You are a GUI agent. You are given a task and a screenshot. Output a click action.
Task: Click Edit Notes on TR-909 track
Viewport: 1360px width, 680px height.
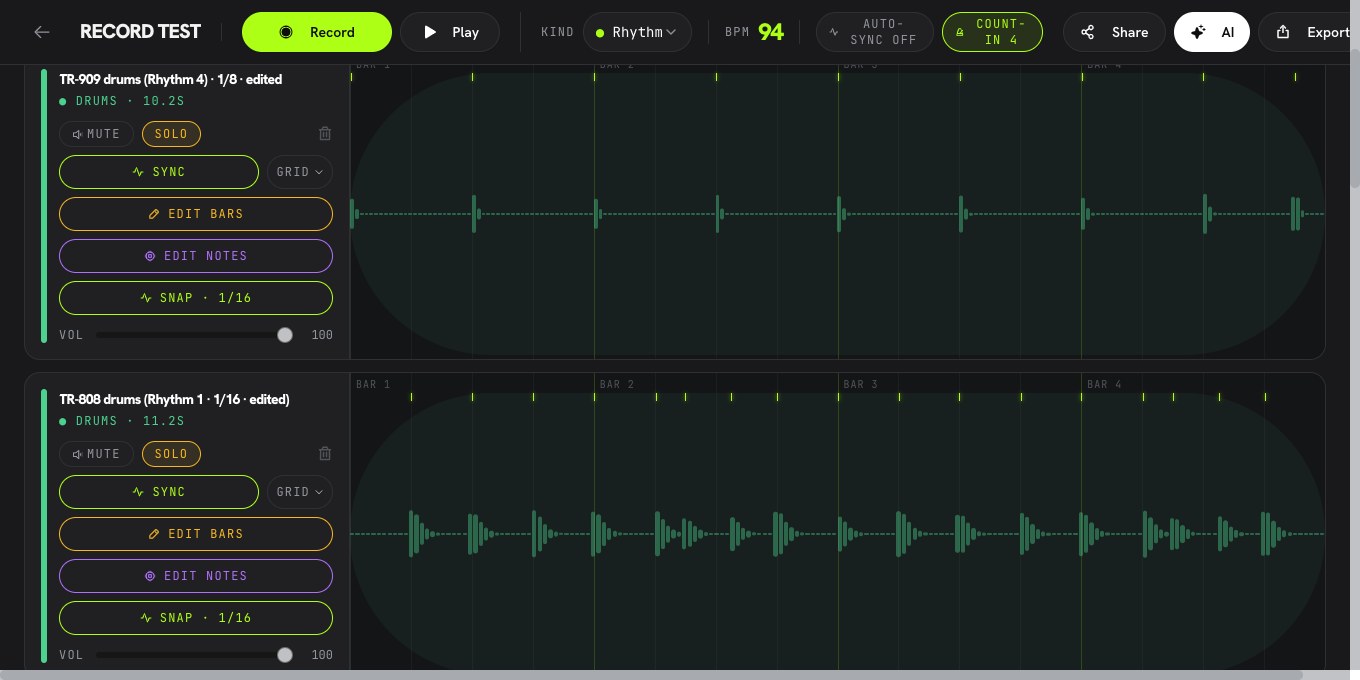point(196,256)
